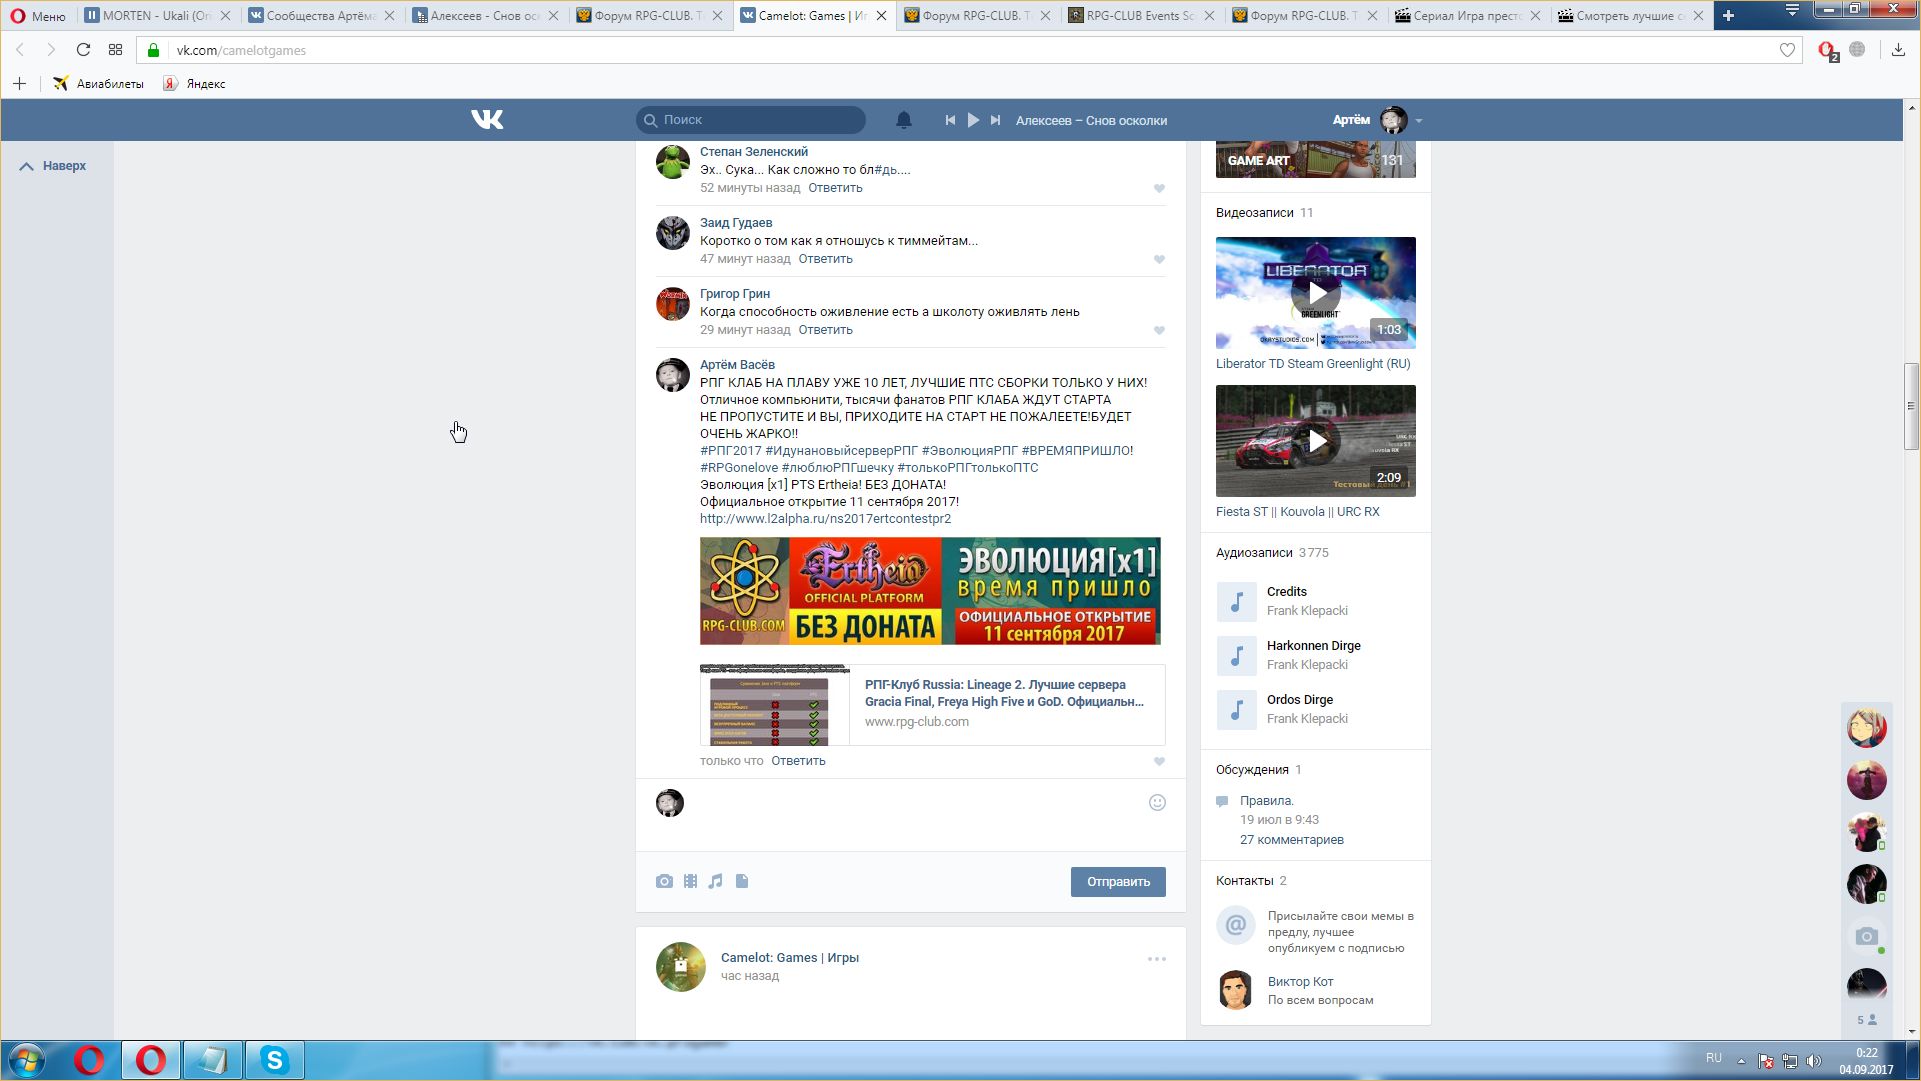Attach a document to the comment
1921x1081 pixels.
(x=742, y=882)
